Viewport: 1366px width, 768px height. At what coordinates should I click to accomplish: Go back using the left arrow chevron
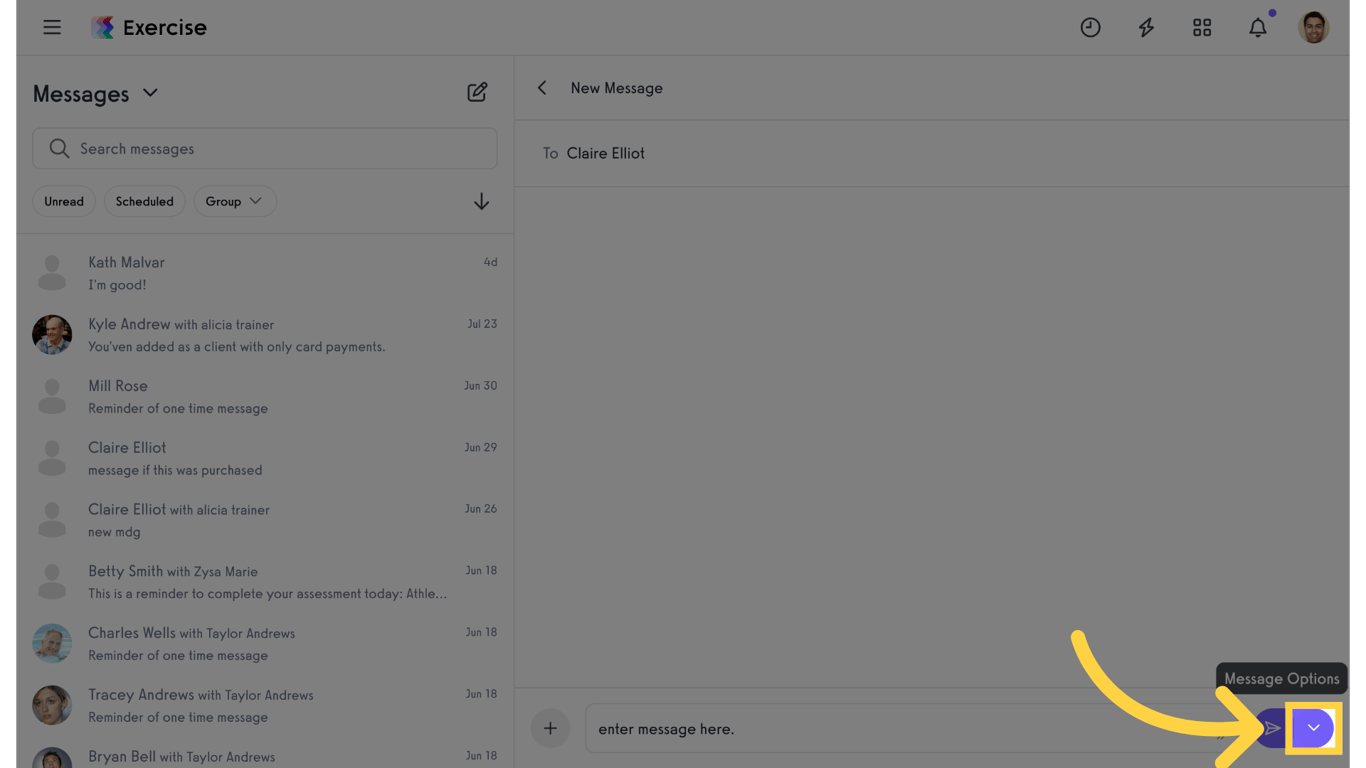[x=542, y=88]
